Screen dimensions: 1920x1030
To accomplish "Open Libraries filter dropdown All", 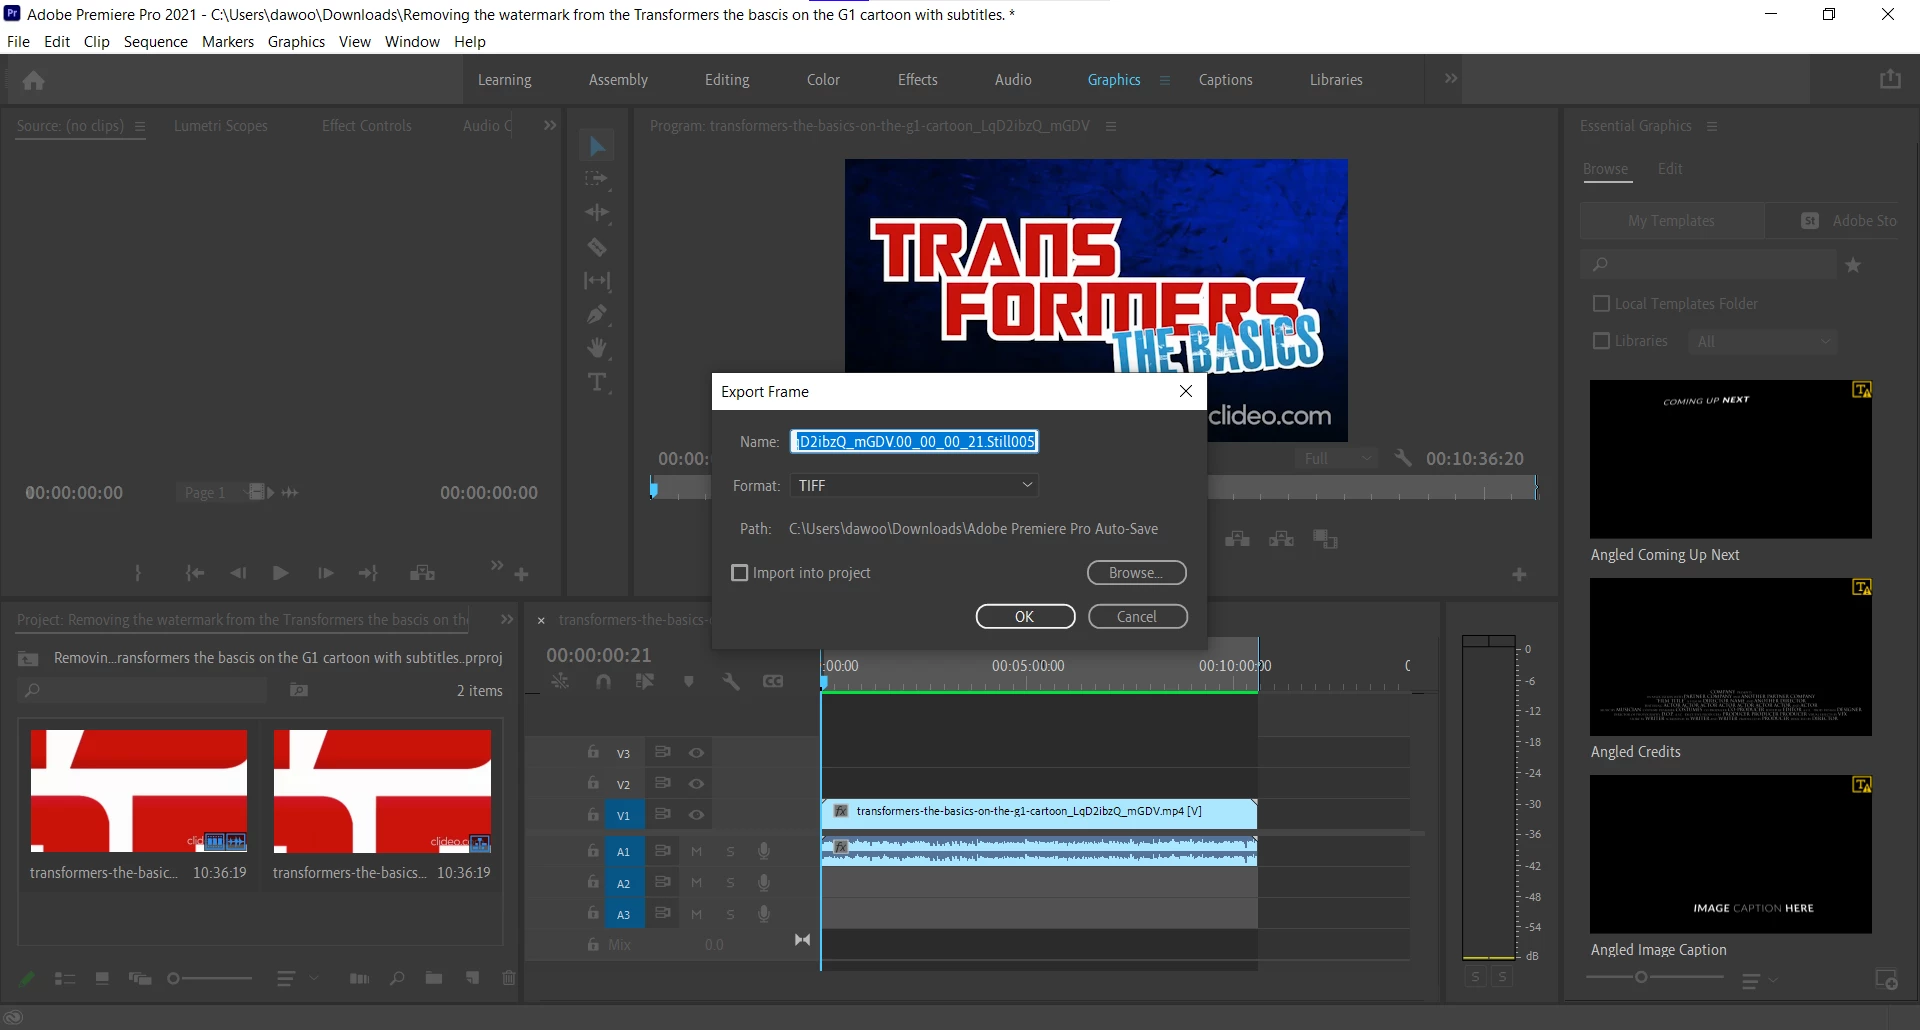I will [x=1762, y=341].
